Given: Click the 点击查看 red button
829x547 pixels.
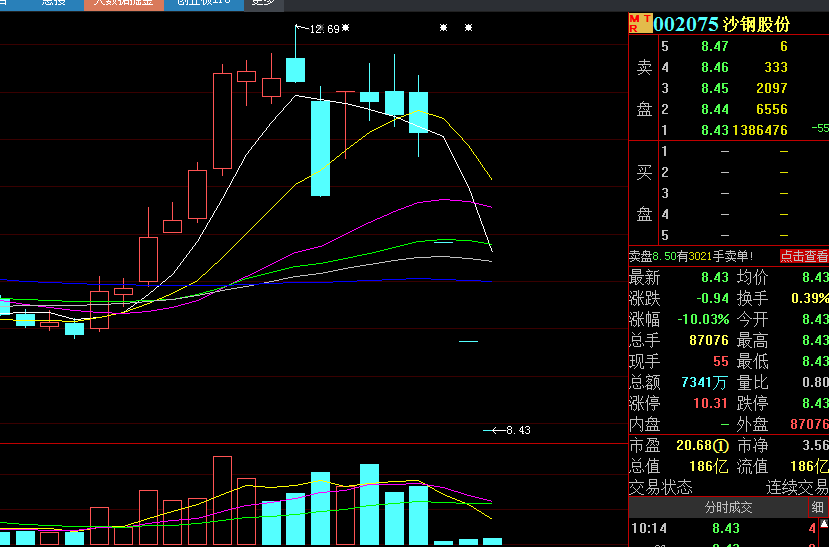Looking at the screenshot, I should tap(804, 256).
